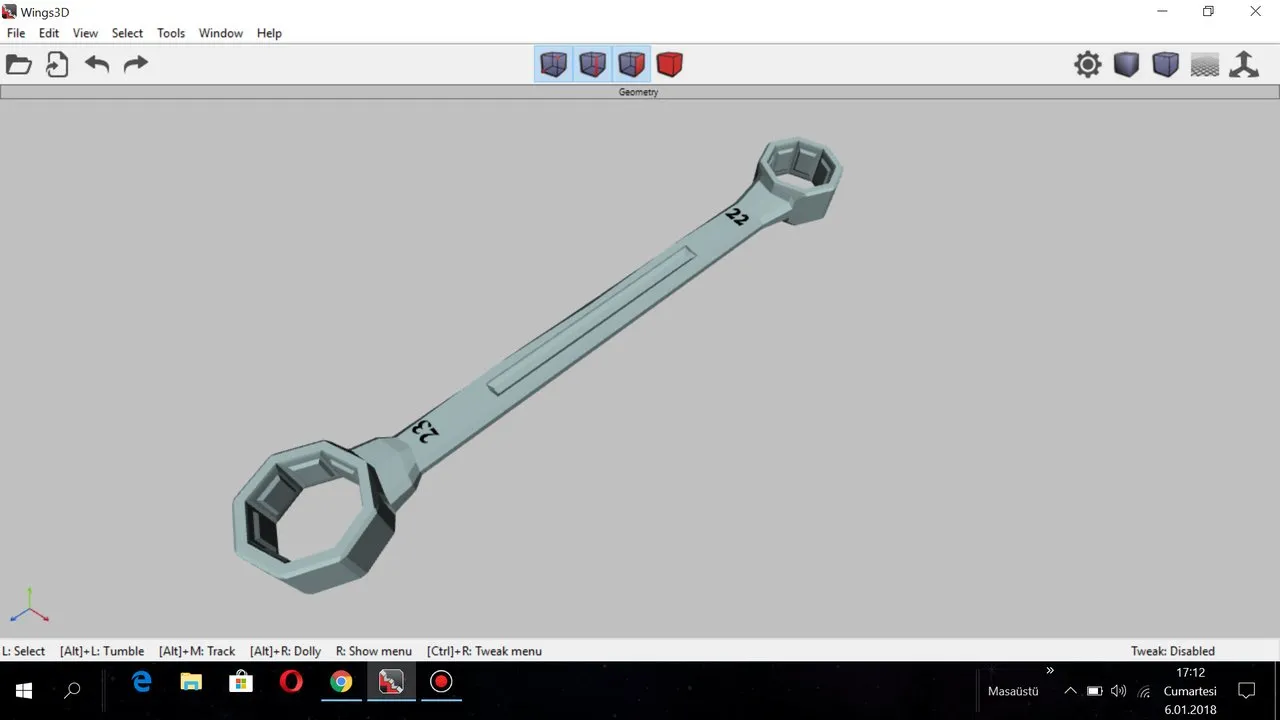Open the Help menu
This screenshot has height=720, width=1280.
coord(269,33)
